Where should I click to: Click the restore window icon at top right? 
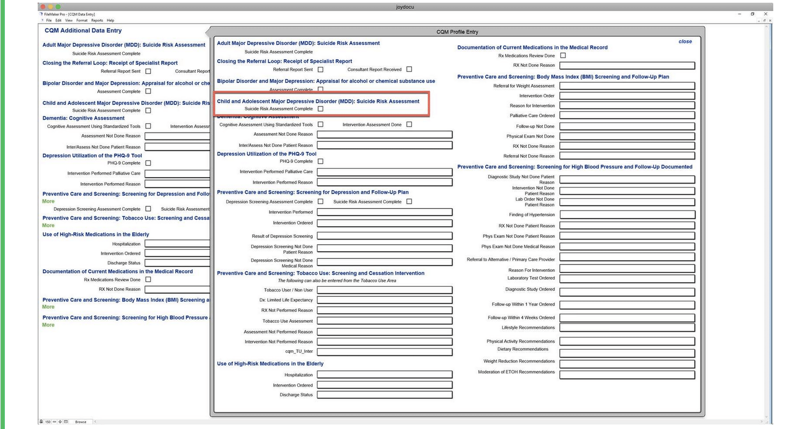[753, 14]
